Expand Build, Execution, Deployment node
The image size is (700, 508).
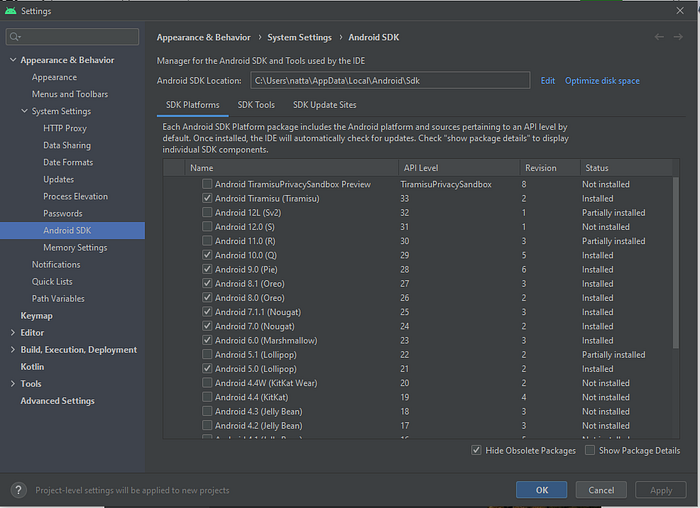(x=13, y=350)
